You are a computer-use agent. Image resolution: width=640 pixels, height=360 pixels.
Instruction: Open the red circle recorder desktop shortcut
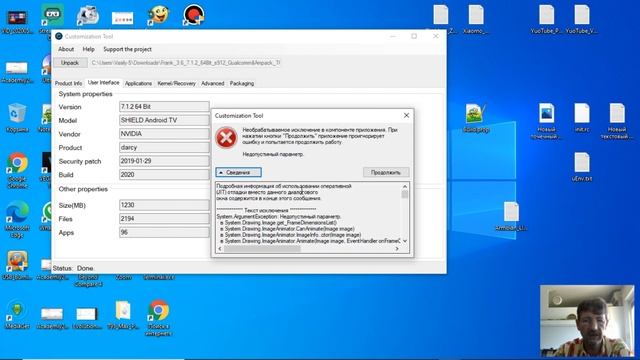pyautogui.click(x=193, y=16)
